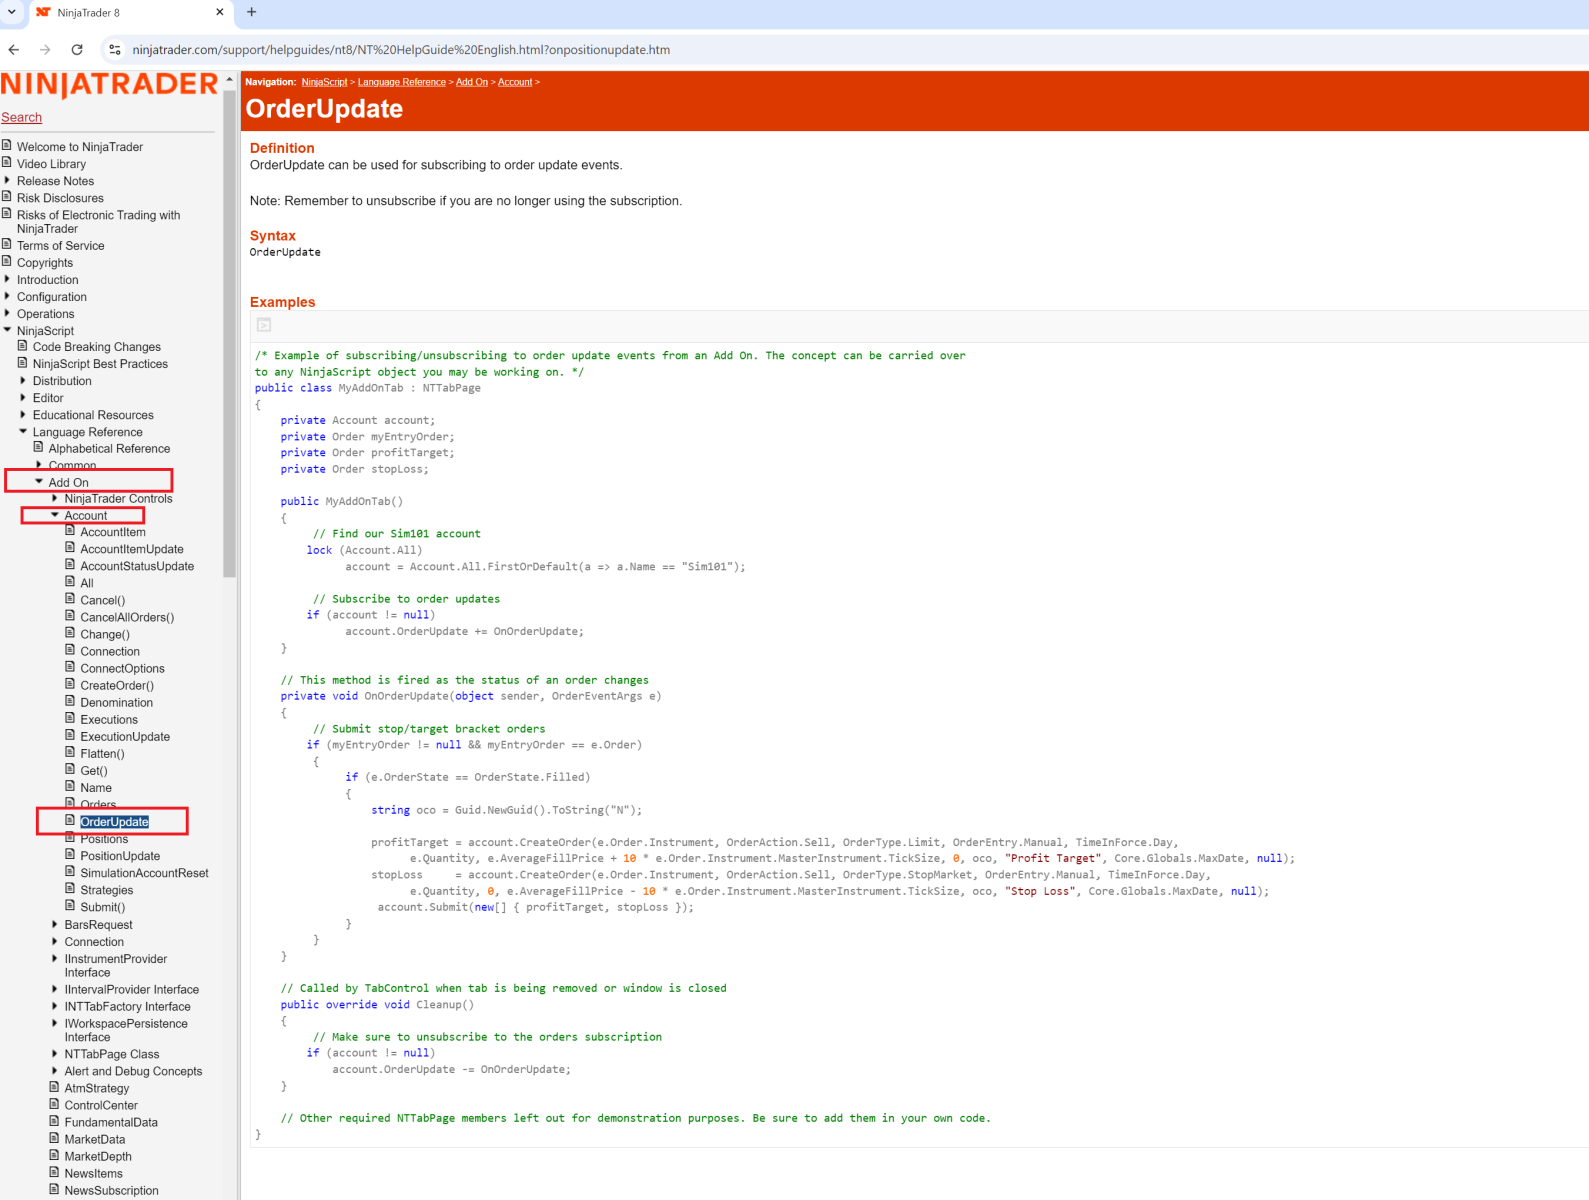
Task: Click the page icon beside Video Library
Action: 7,163
